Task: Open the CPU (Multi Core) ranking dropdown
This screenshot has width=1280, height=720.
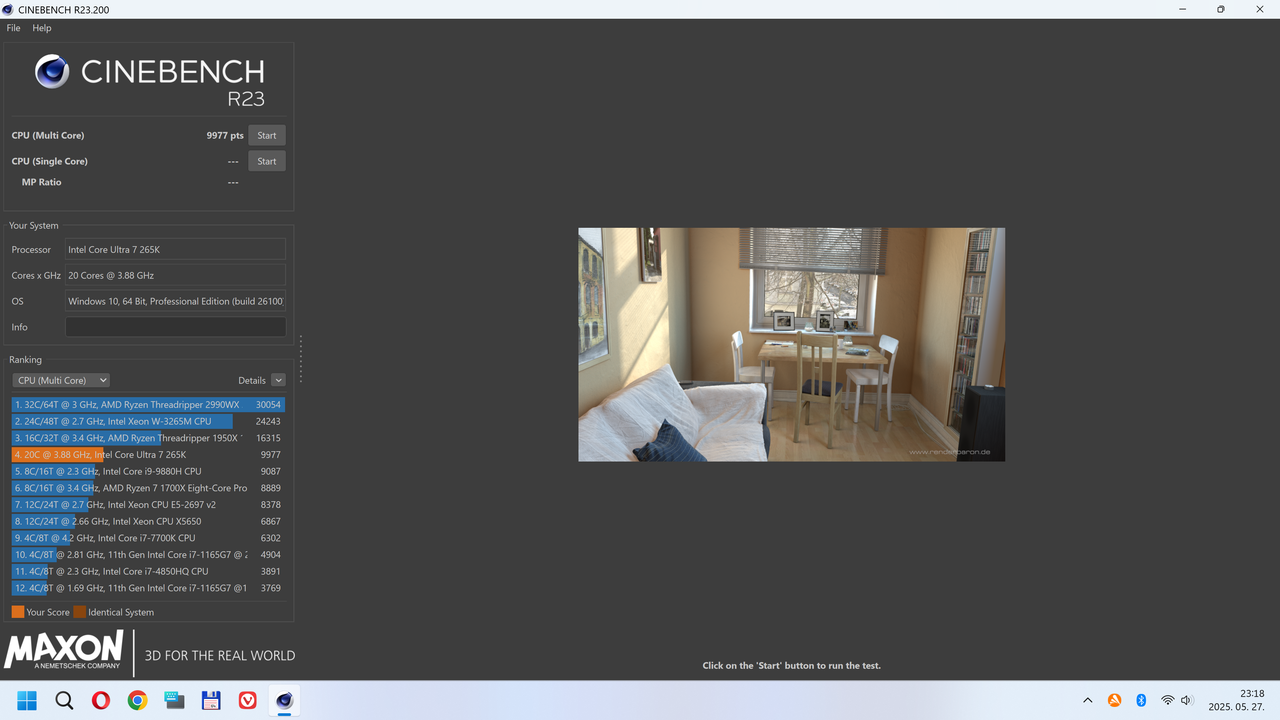Action: (61, 380)
